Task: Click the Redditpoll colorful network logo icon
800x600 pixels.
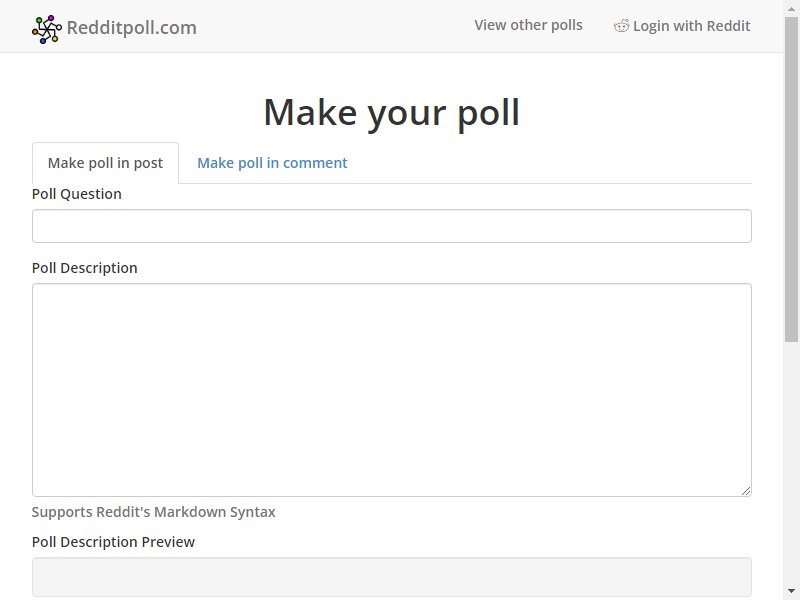Action: pyautogui.click(x=46, y=29)
